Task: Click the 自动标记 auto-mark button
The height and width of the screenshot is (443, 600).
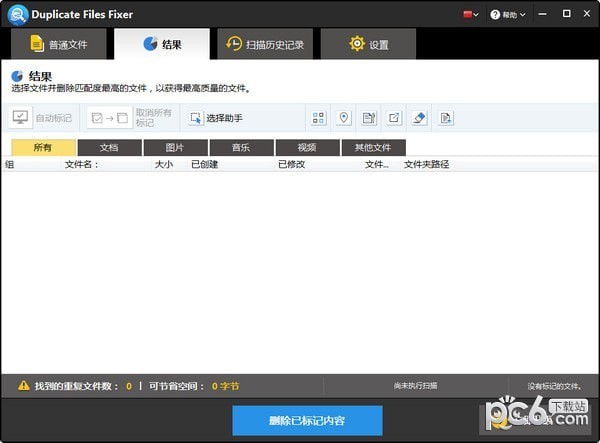Action: 42,118
